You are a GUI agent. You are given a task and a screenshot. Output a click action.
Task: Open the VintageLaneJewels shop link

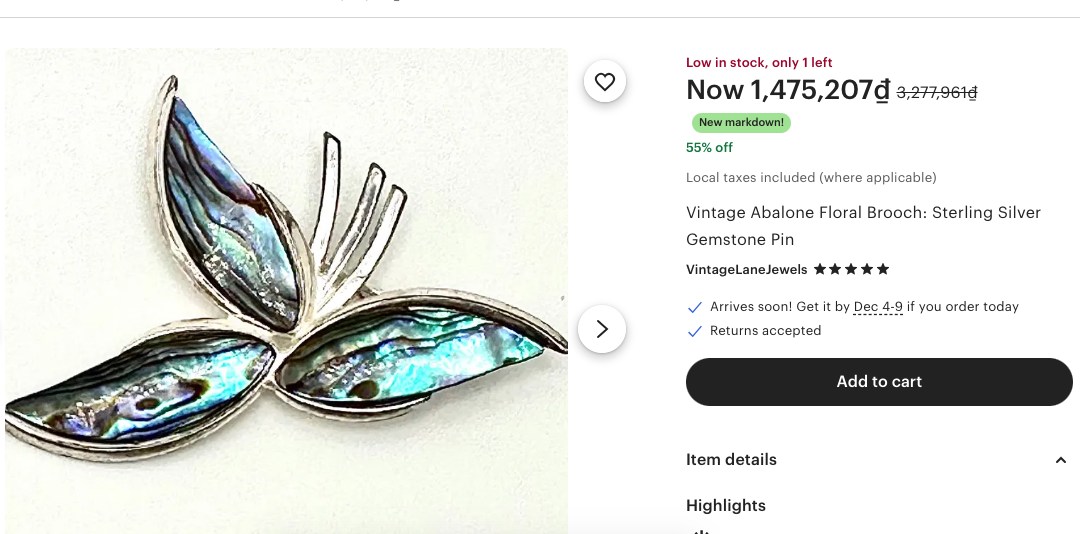[746, 270]
